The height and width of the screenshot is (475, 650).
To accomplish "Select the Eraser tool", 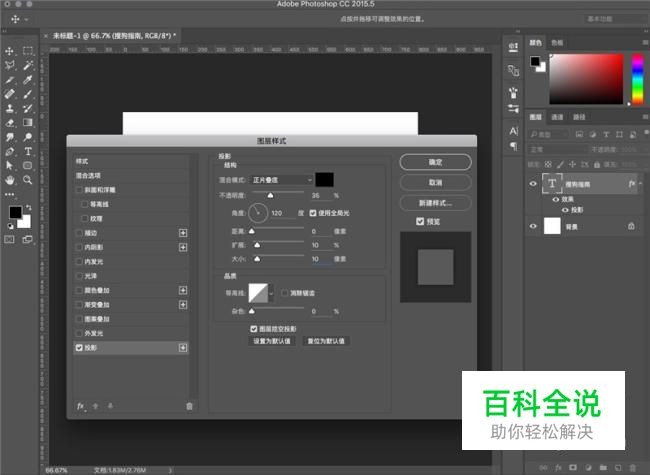I will 9,123.
